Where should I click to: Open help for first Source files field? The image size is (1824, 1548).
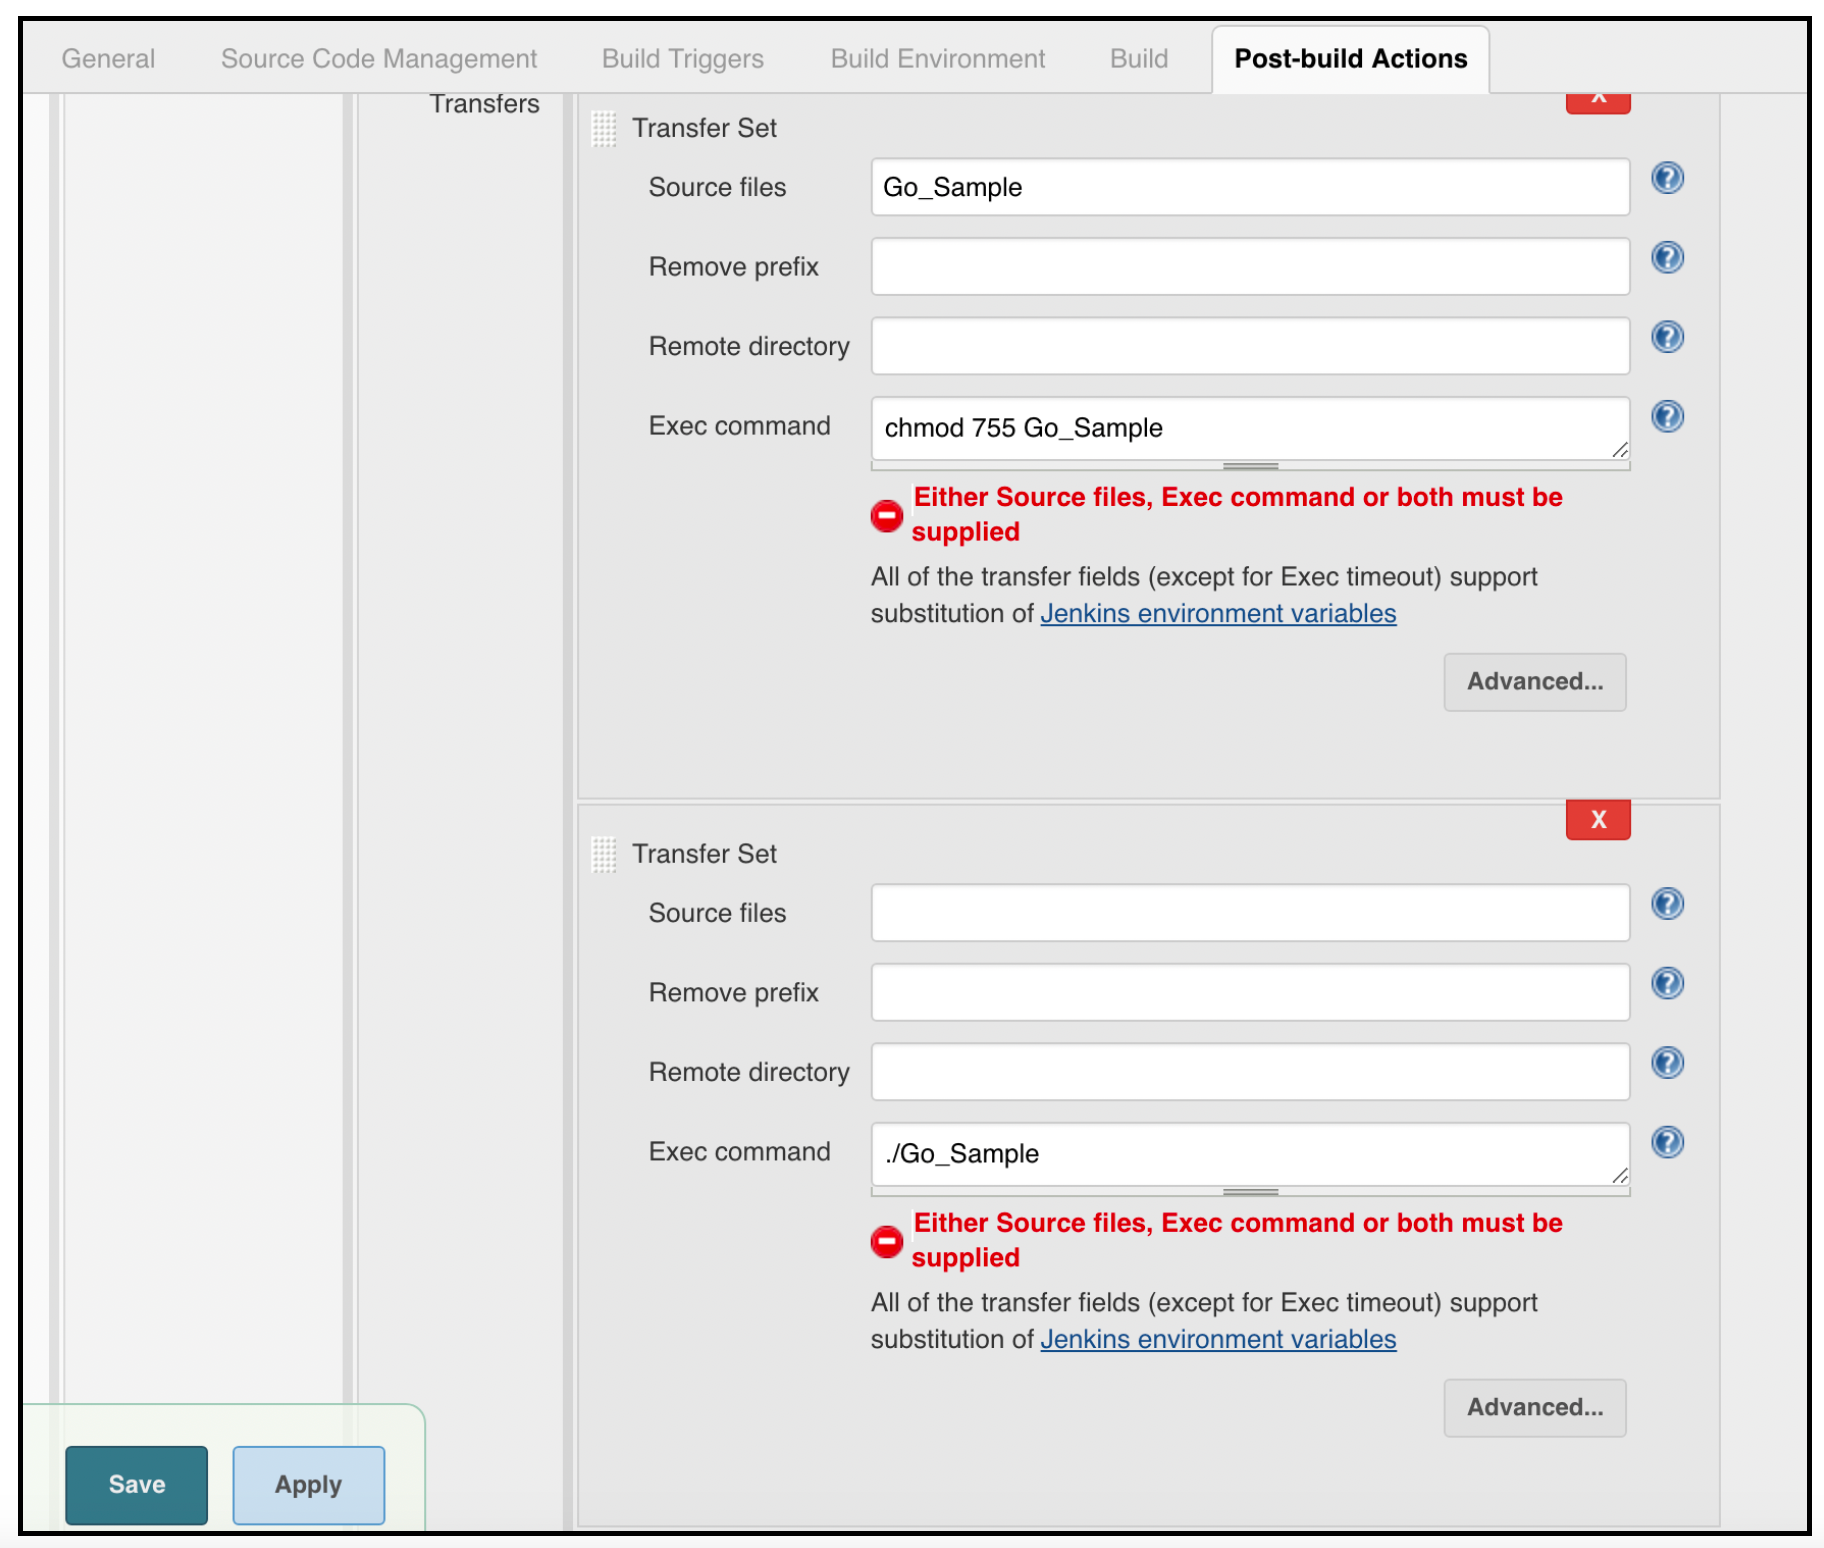[x=1667, y=179]
